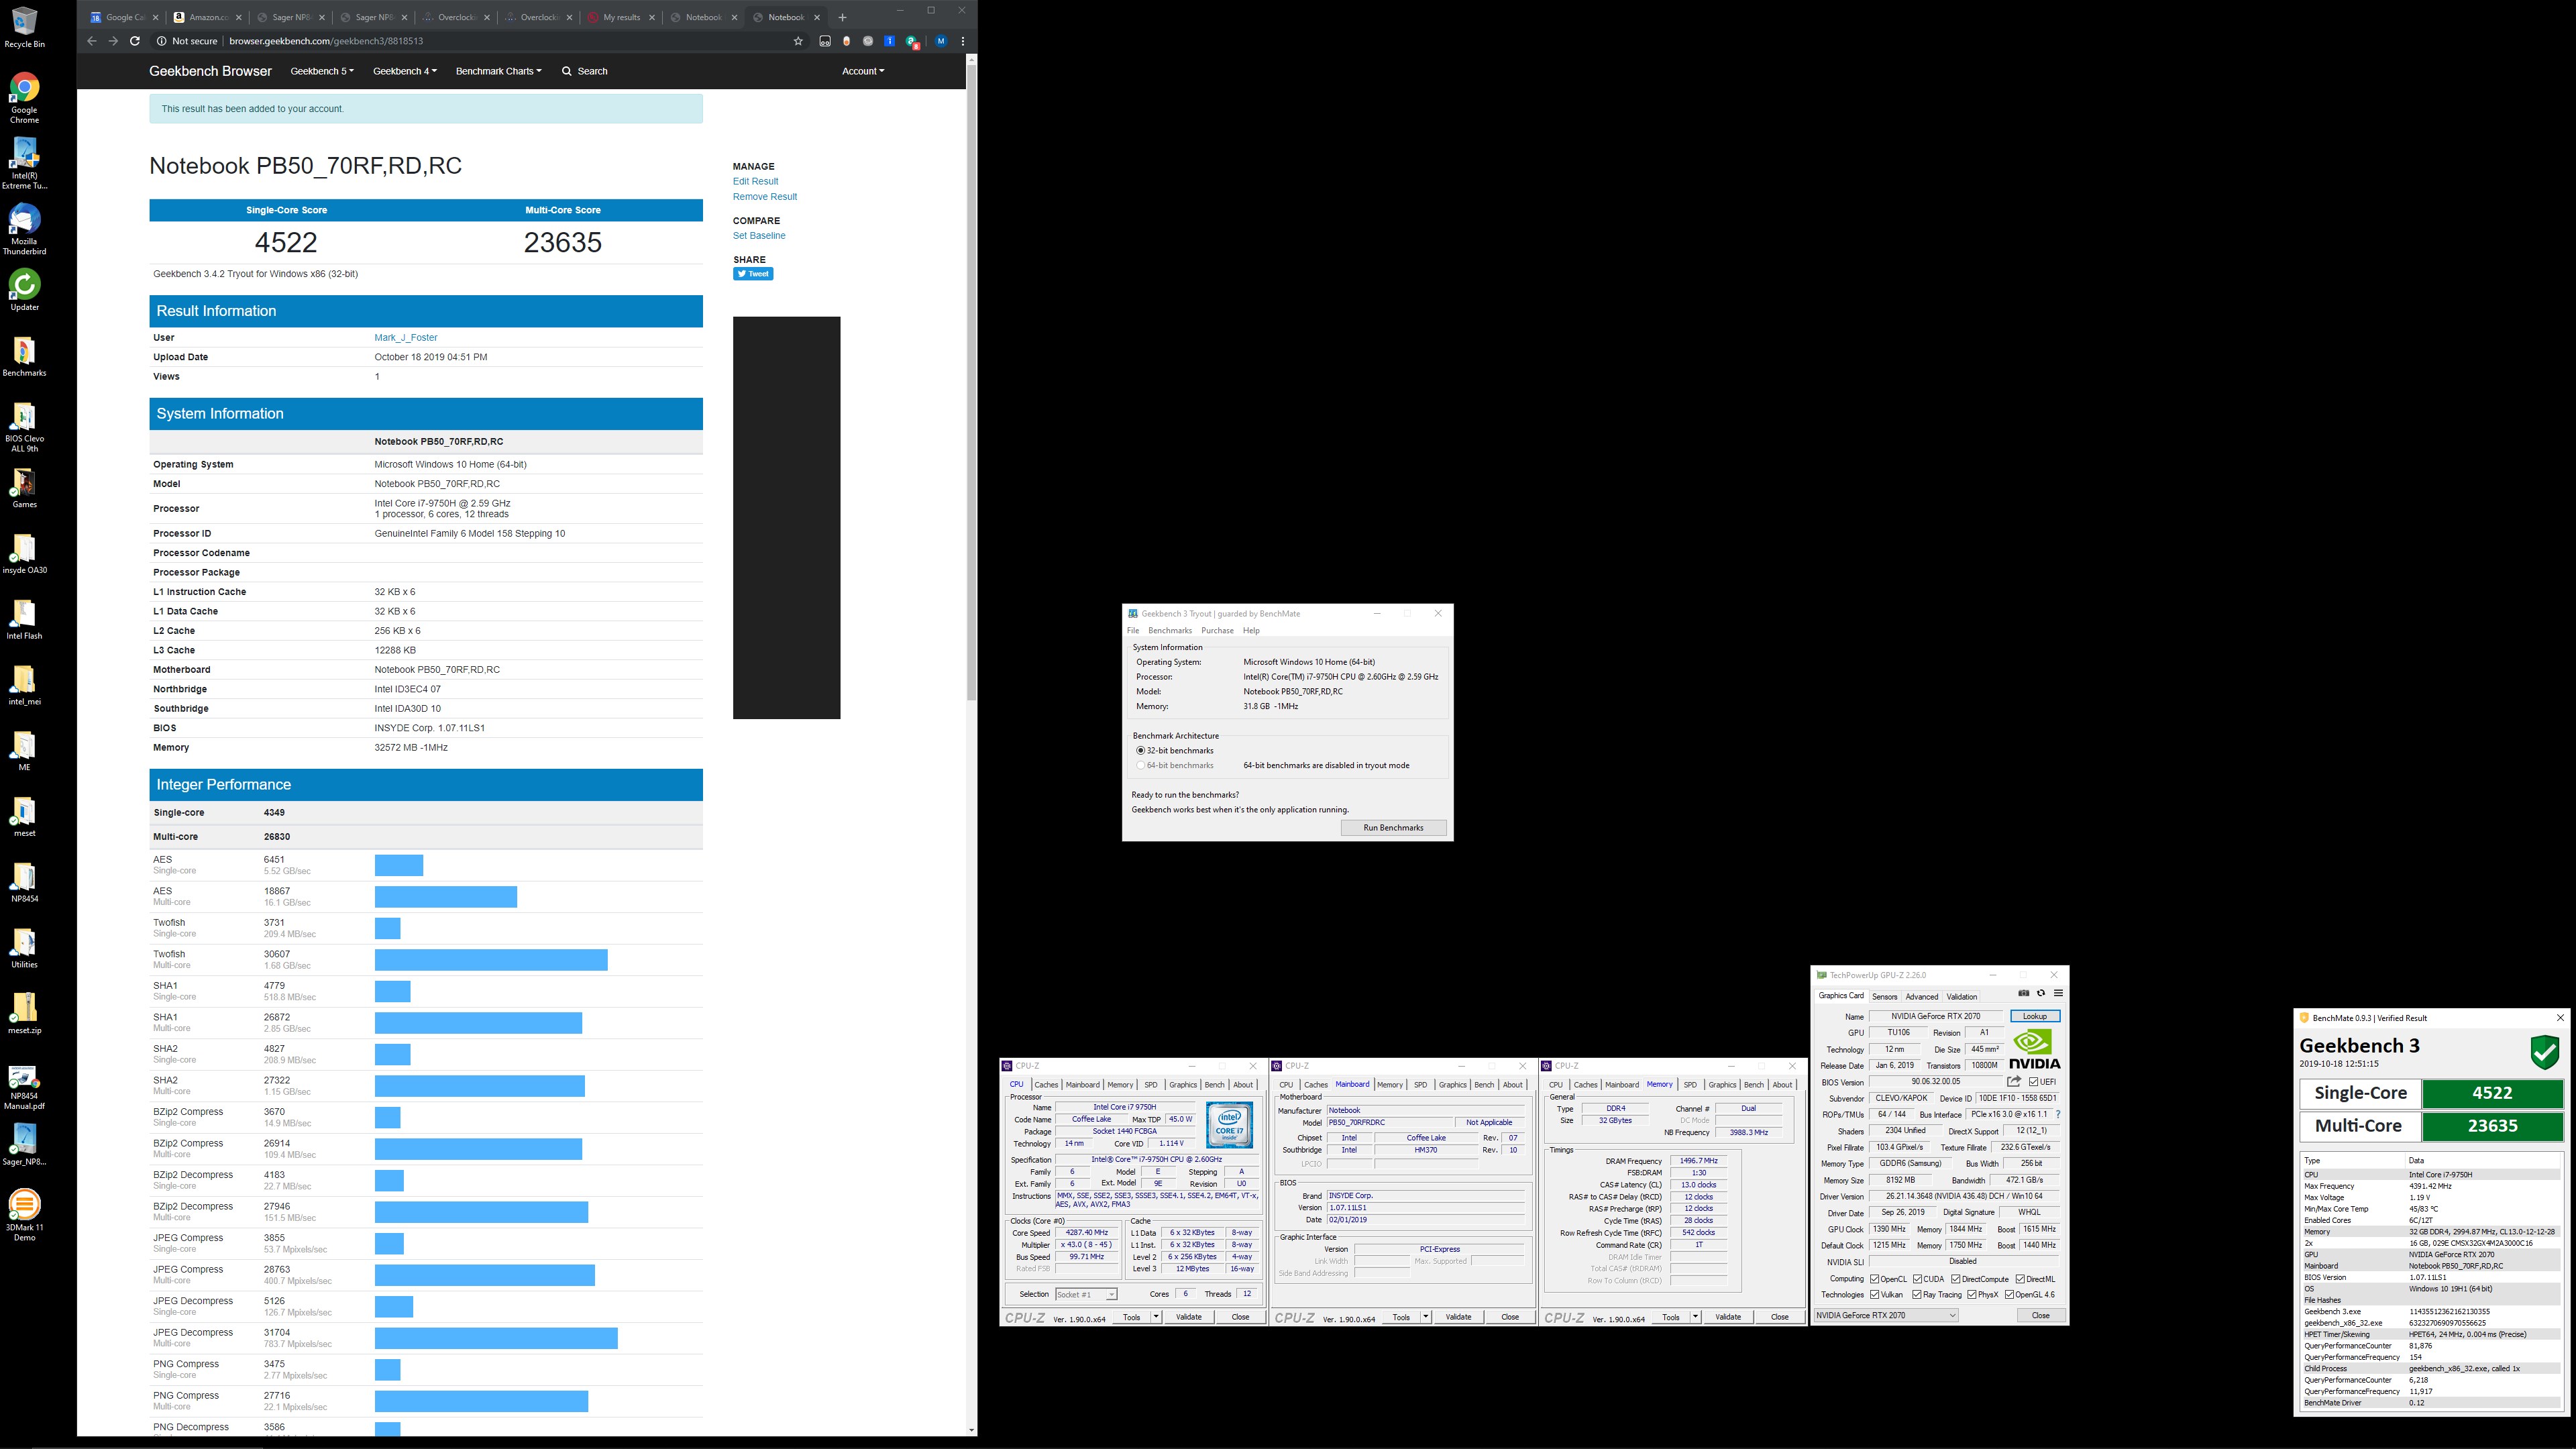Open the Validation tab in GPU-Z

click(1961, 996)
